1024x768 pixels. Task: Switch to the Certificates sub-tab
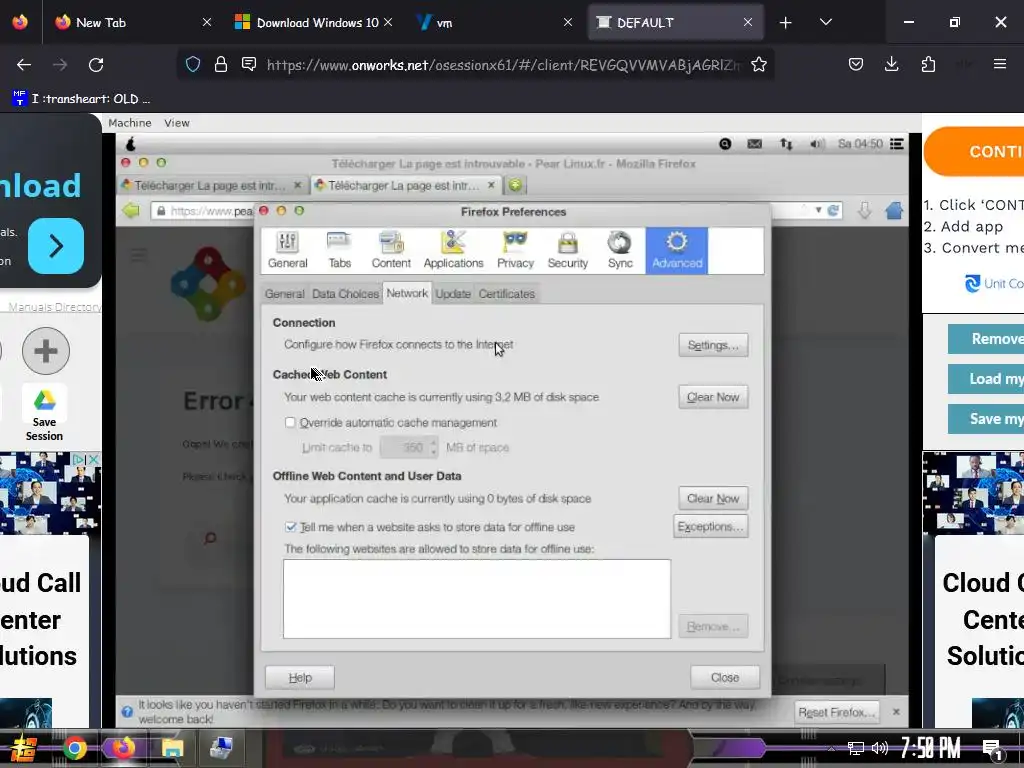coord(506,294)
